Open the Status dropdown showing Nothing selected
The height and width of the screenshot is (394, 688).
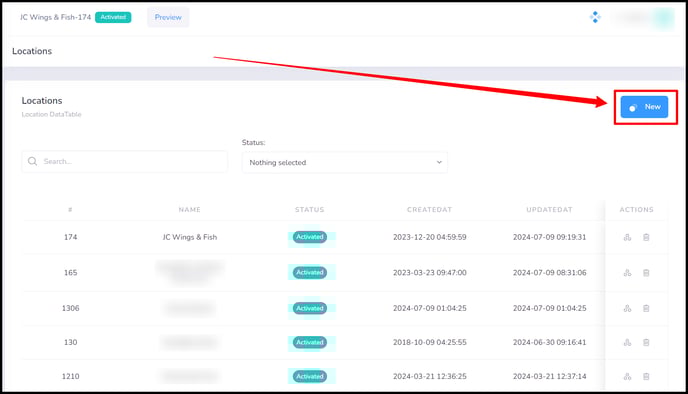point(344,162)
